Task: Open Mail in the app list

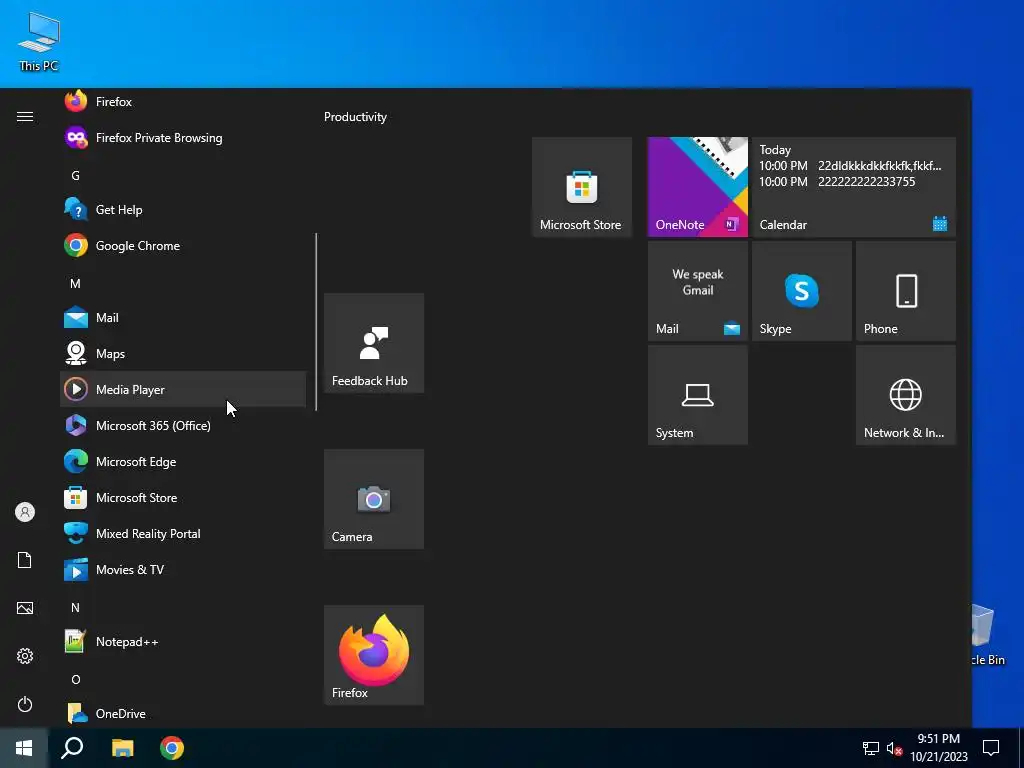Action: pyautogui.click(x=183, y=317)
